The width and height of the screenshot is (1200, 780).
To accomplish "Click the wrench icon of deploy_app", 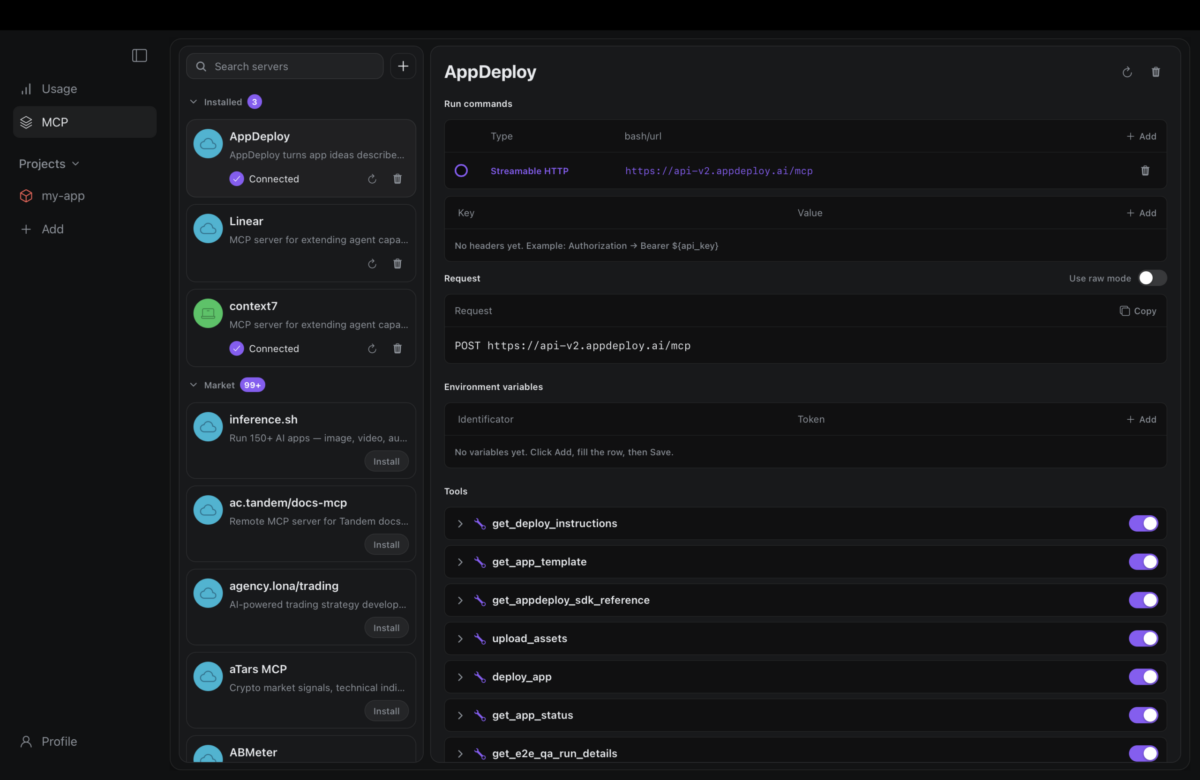I will click(x=480, y=677).
